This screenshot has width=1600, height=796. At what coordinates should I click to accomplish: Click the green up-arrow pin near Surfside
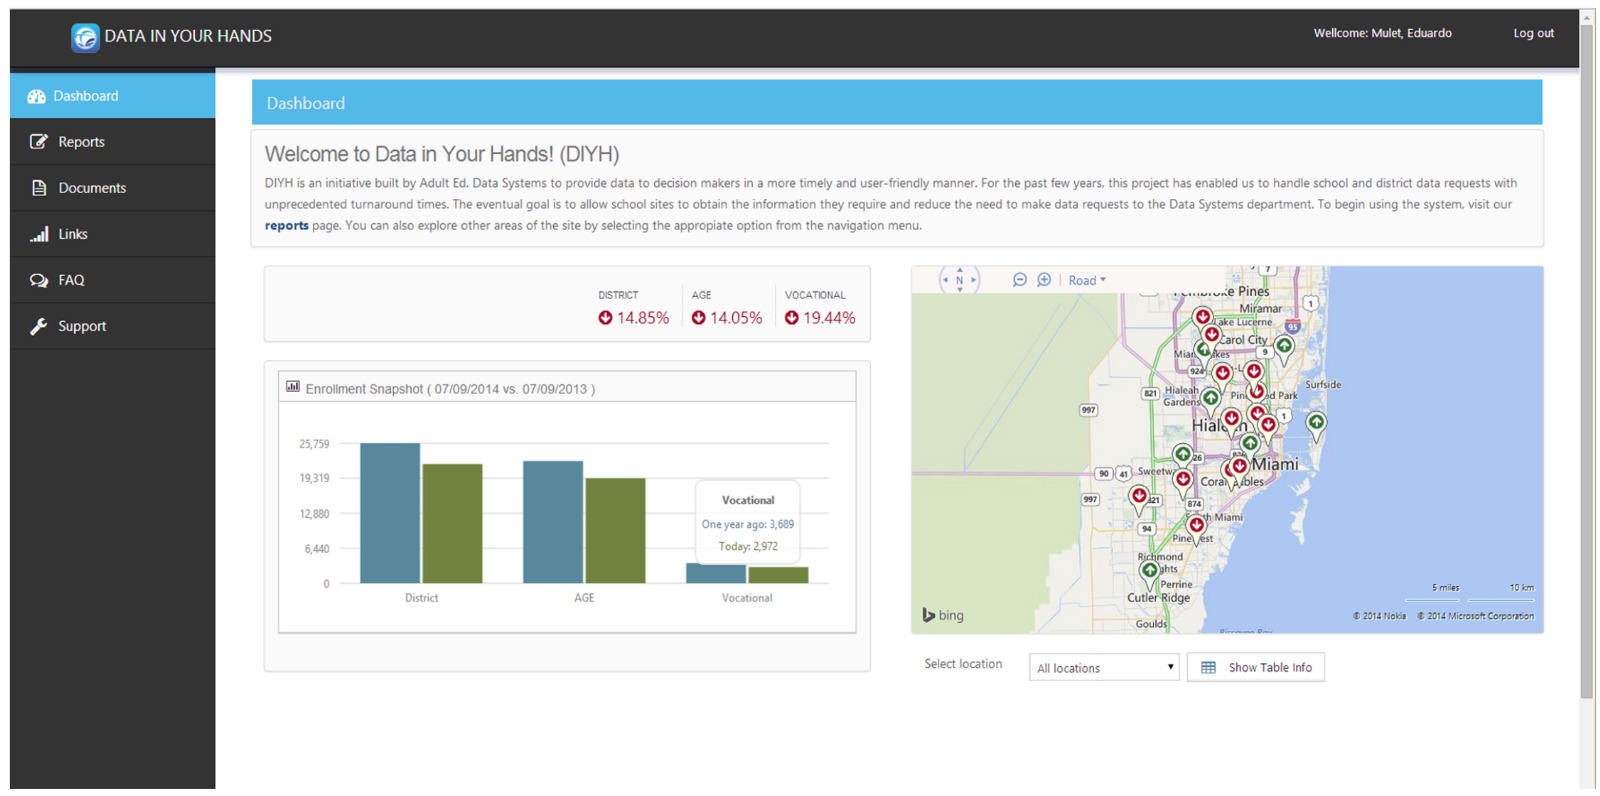tap(1316, 423)
